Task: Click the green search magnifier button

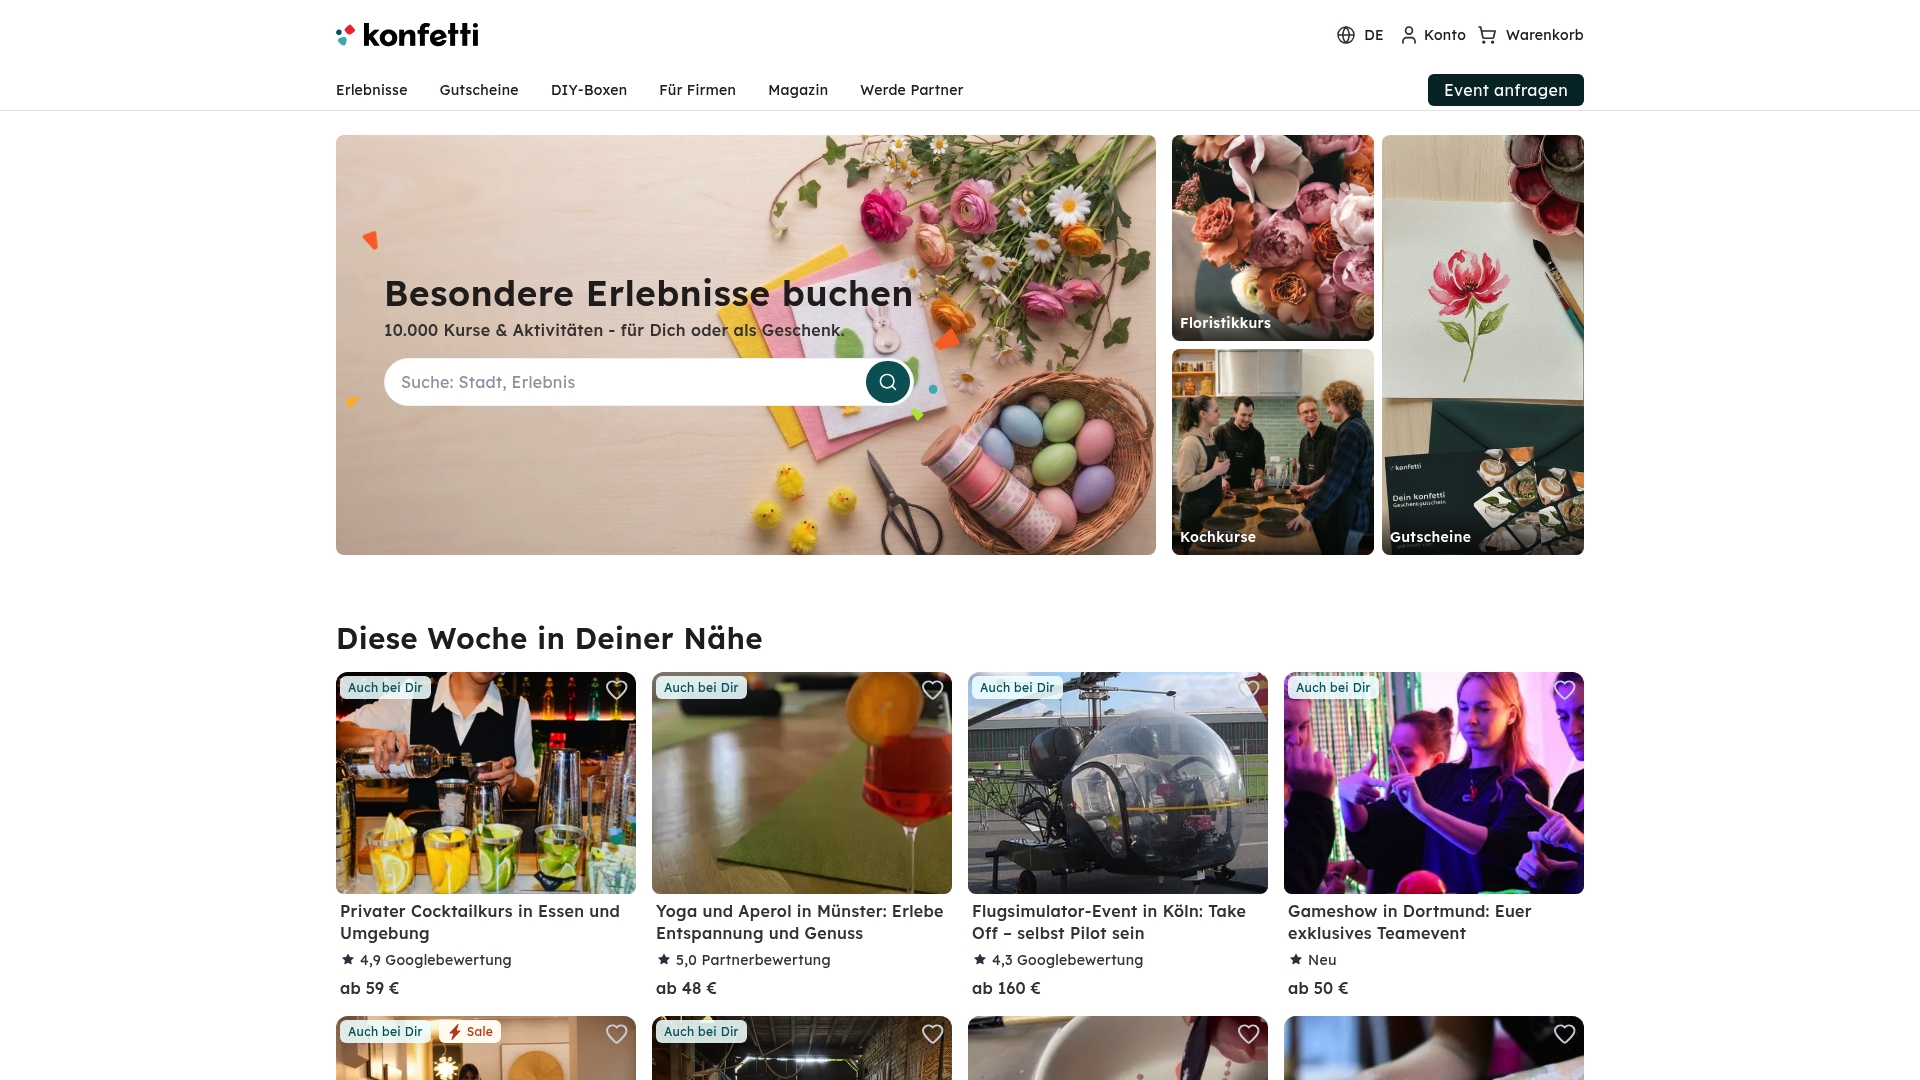Action: click(888, 382)
